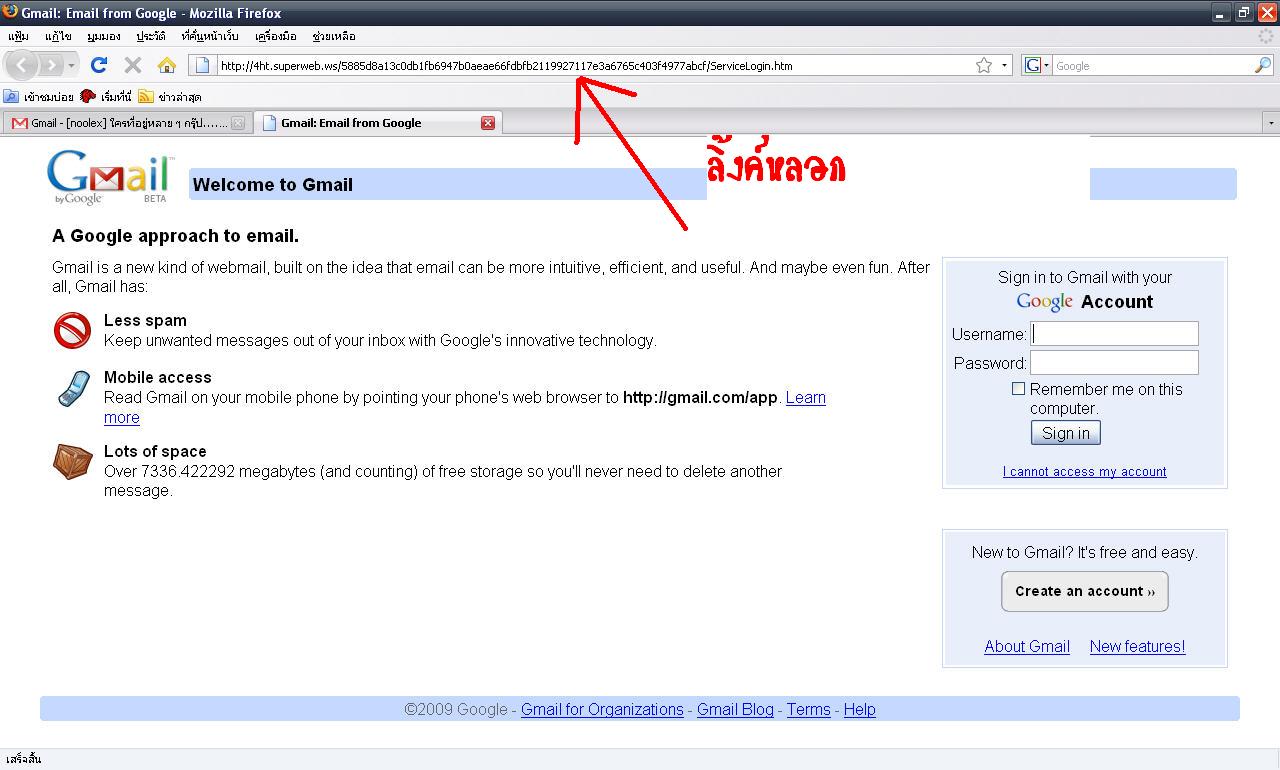Image resolution: width=1280 pixels, height=770 pixels.
Task: Go forward with the Forward arrow button
Action: pyautogui.click(x=50, y=65)
